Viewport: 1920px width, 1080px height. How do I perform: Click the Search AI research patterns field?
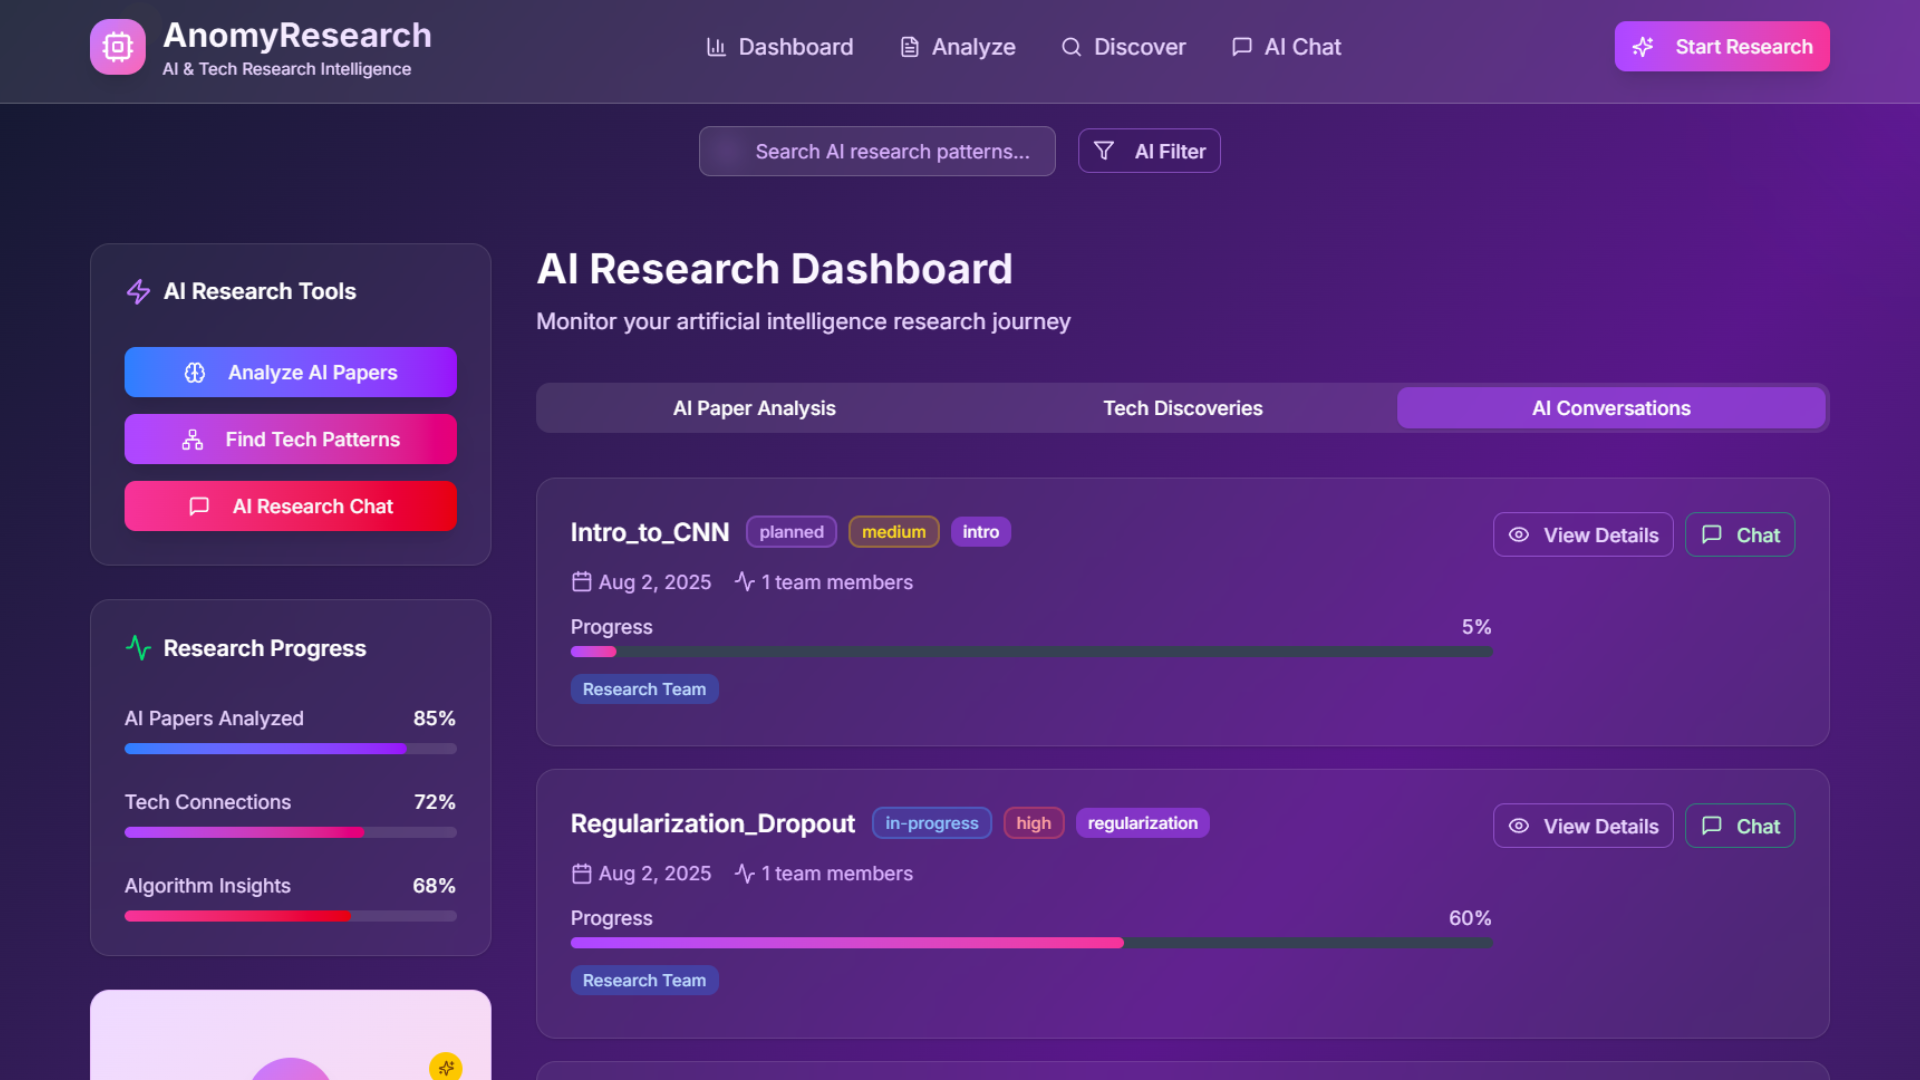click(877, 151)
